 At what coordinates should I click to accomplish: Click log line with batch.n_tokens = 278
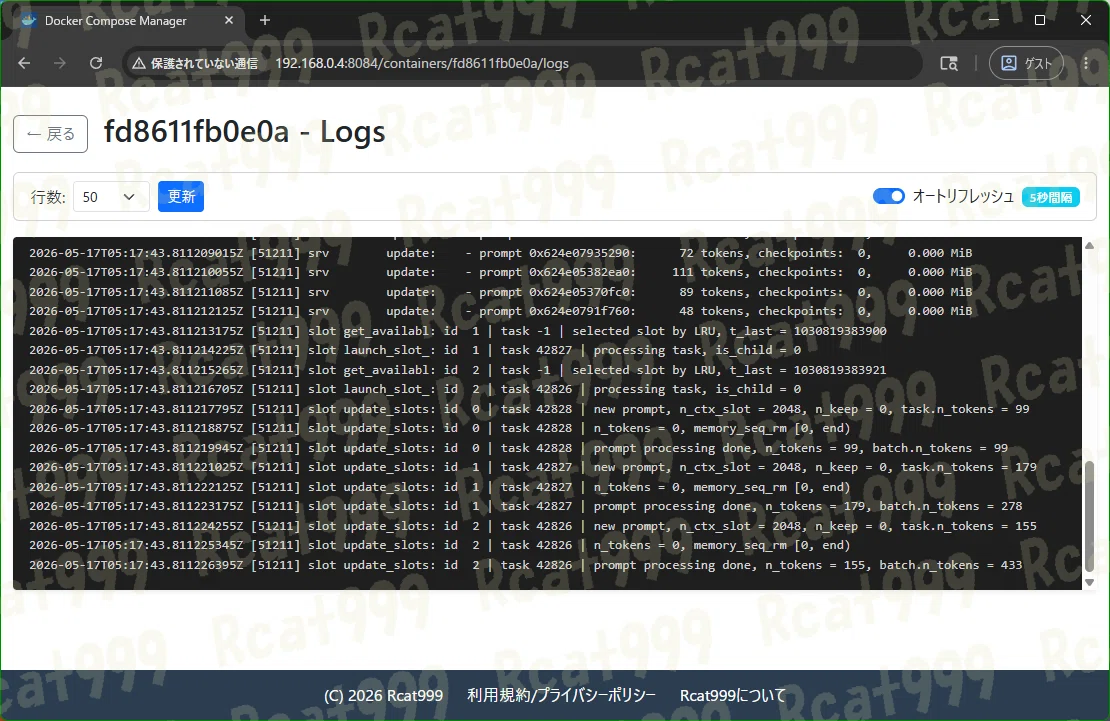coord(525,506)
